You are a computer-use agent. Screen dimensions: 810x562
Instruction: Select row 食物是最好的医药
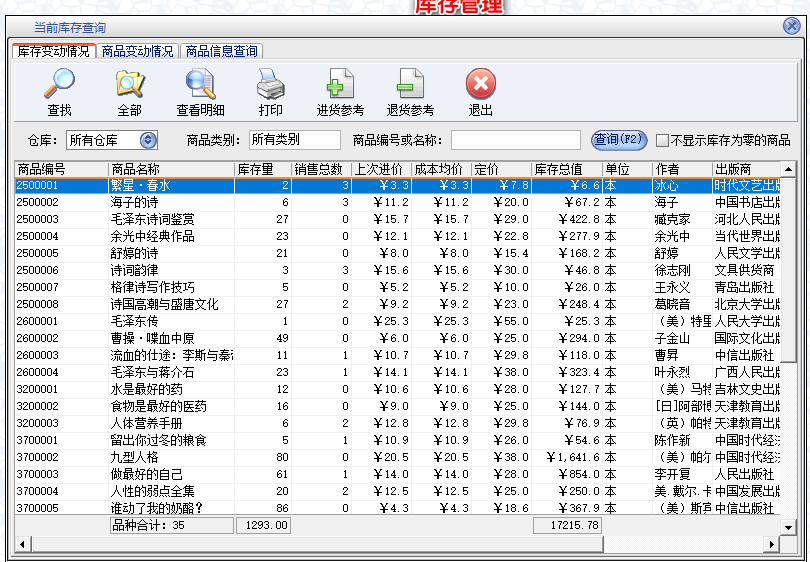click(x=397, y=407)
